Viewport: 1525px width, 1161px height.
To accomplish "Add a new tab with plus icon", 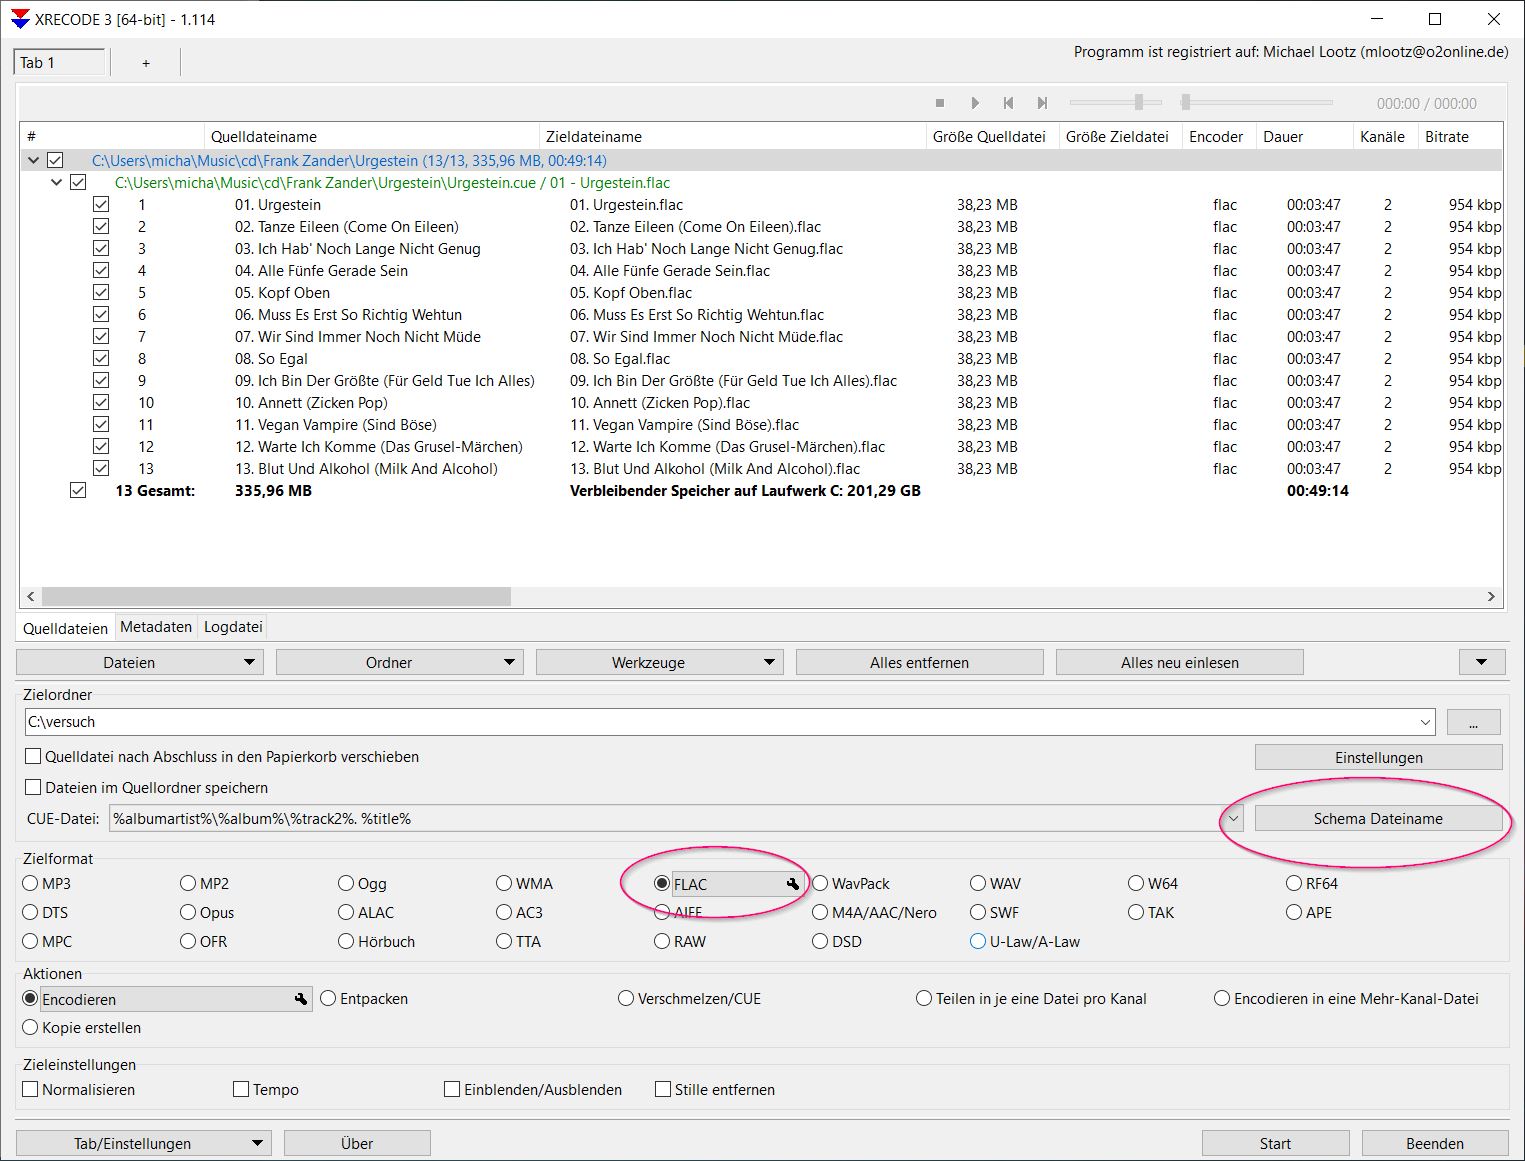I will coord(146,63).
